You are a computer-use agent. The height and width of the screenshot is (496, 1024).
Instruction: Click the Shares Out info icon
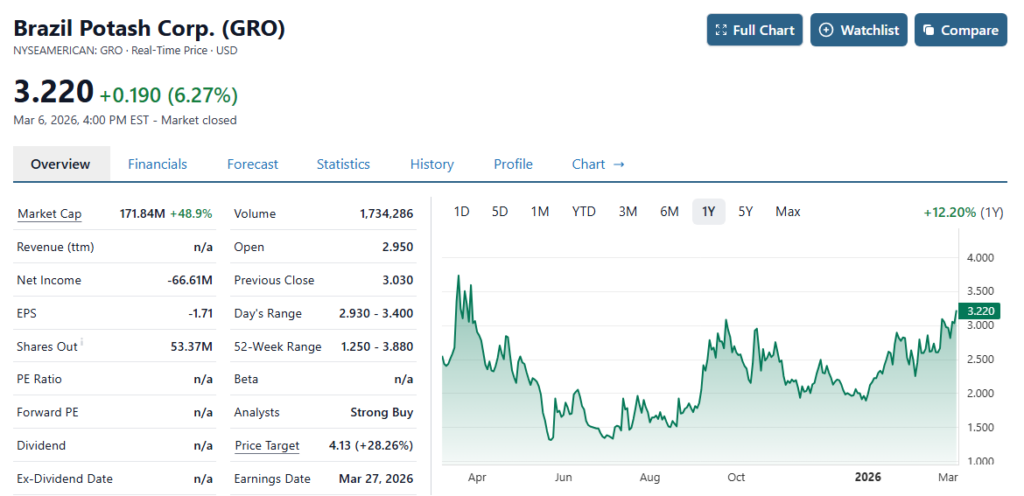(x=81, y=343)
